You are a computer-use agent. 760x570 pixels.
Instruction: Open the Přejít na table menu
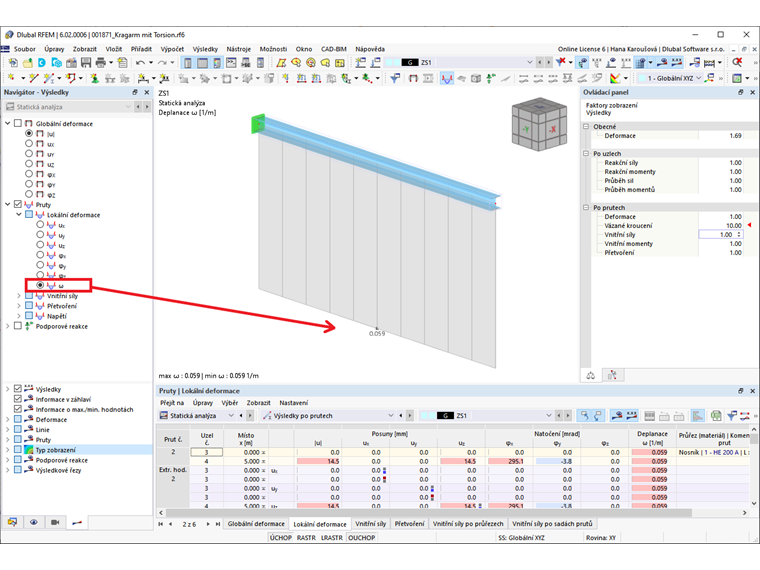click(x=172, y=403)
